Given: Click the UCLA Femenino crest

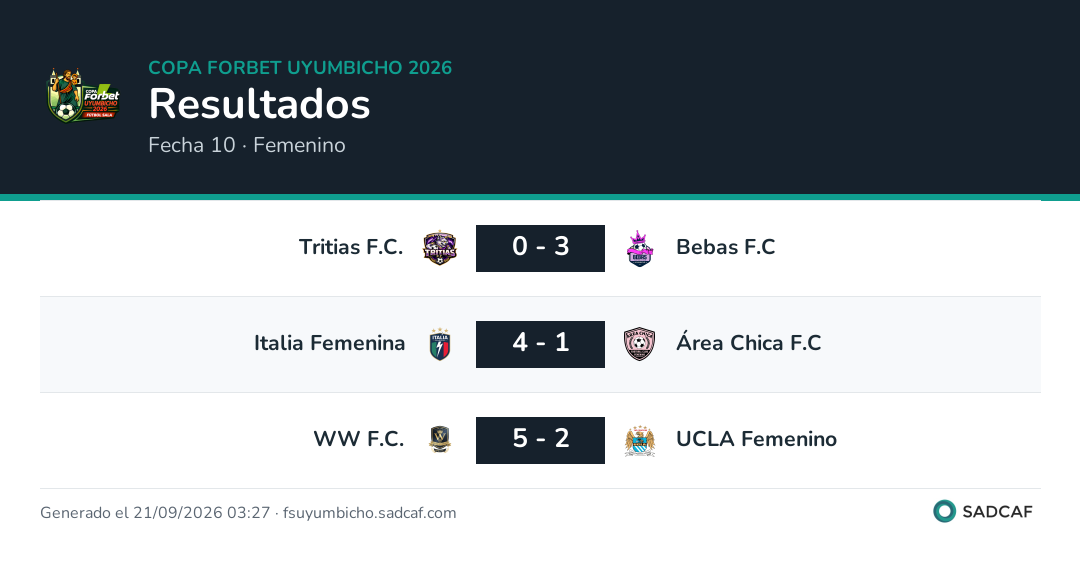Looking at the screenshot, I should click(640, 441).
